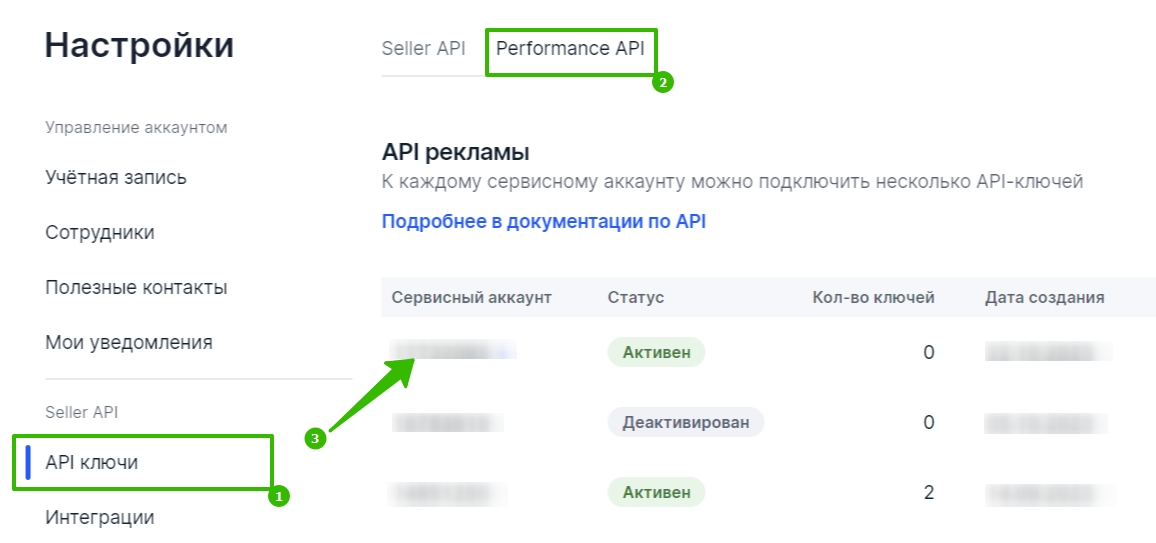Click the Настройки page heading
The width and height of the screenshot is (1156, 543).
coord(139,46)
